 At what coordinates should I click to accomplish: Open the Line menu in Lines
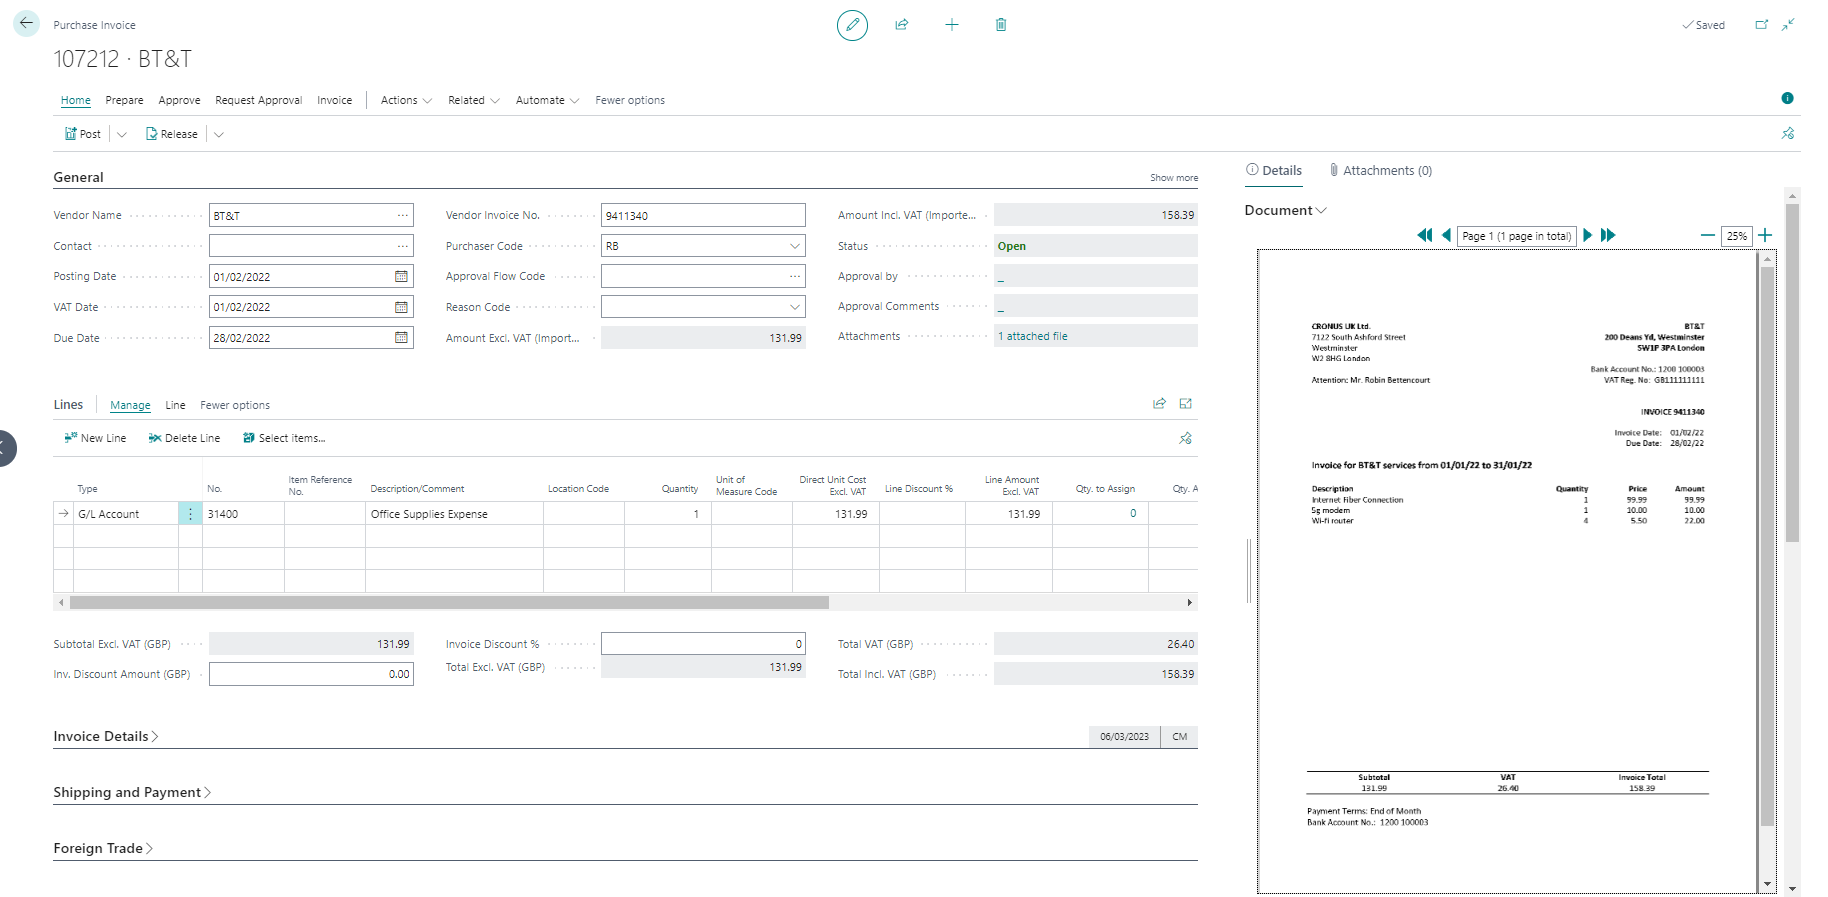(175, 405)
